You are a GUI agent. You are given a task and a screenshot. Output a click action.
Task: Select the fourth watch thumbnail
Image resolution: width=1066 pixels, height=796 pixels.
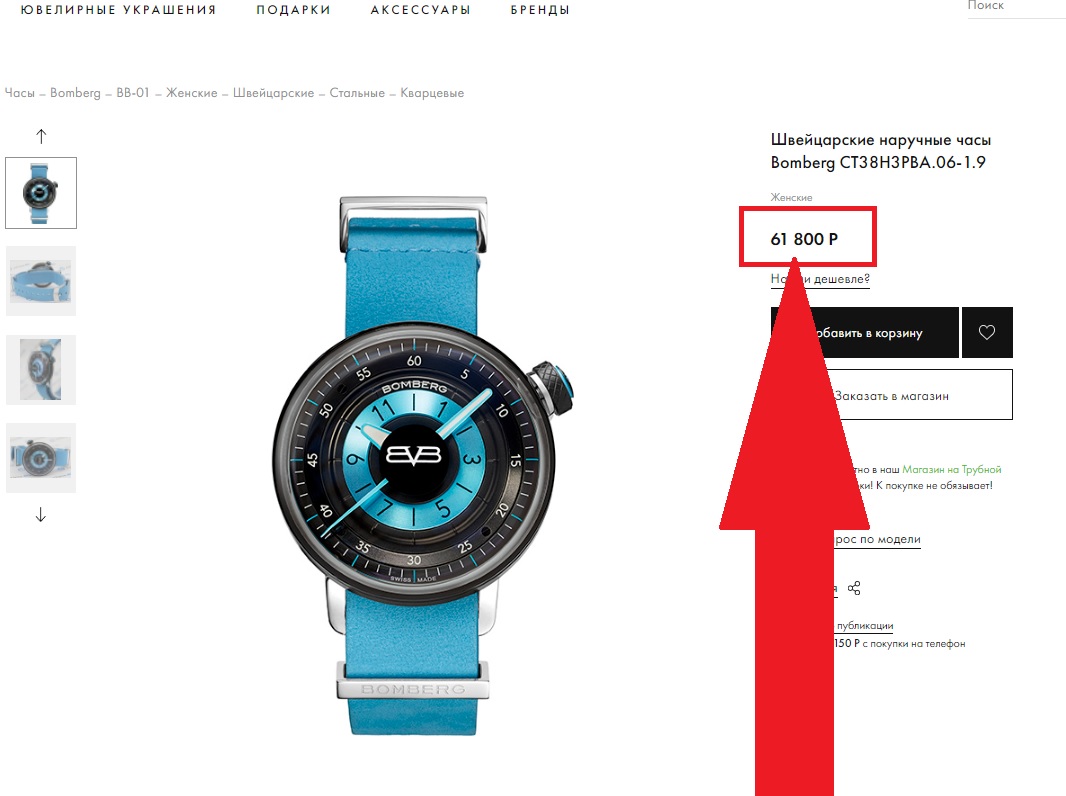pyautogui.click(x=41, y=457)
